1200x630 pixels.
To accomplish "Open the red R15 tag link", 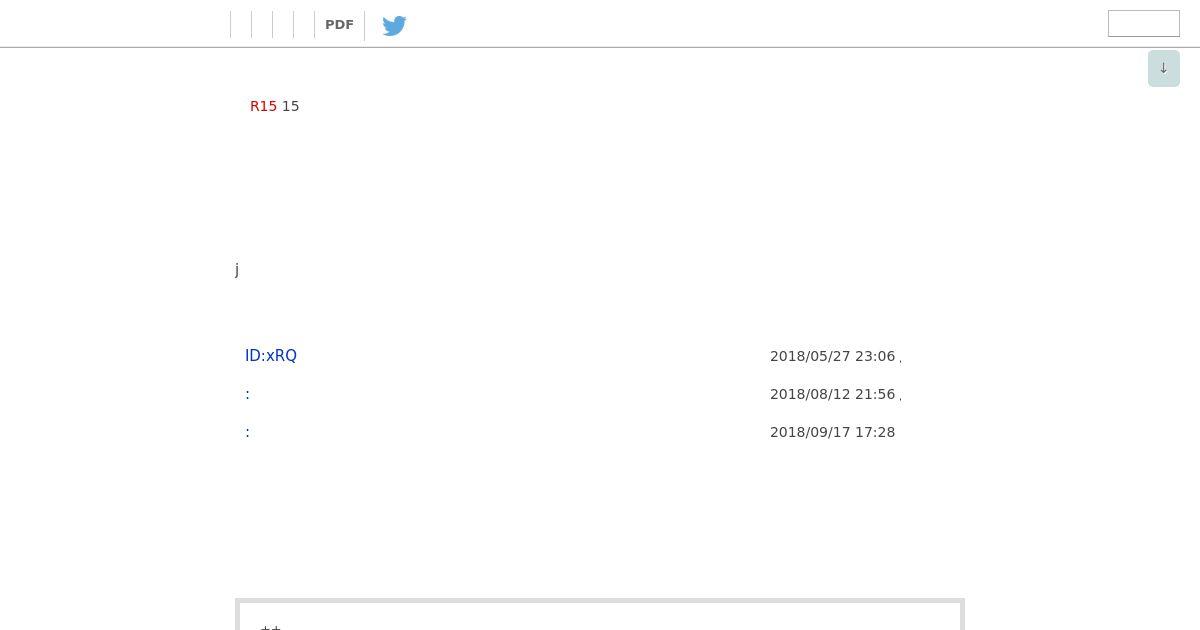I will pos(263,106).
